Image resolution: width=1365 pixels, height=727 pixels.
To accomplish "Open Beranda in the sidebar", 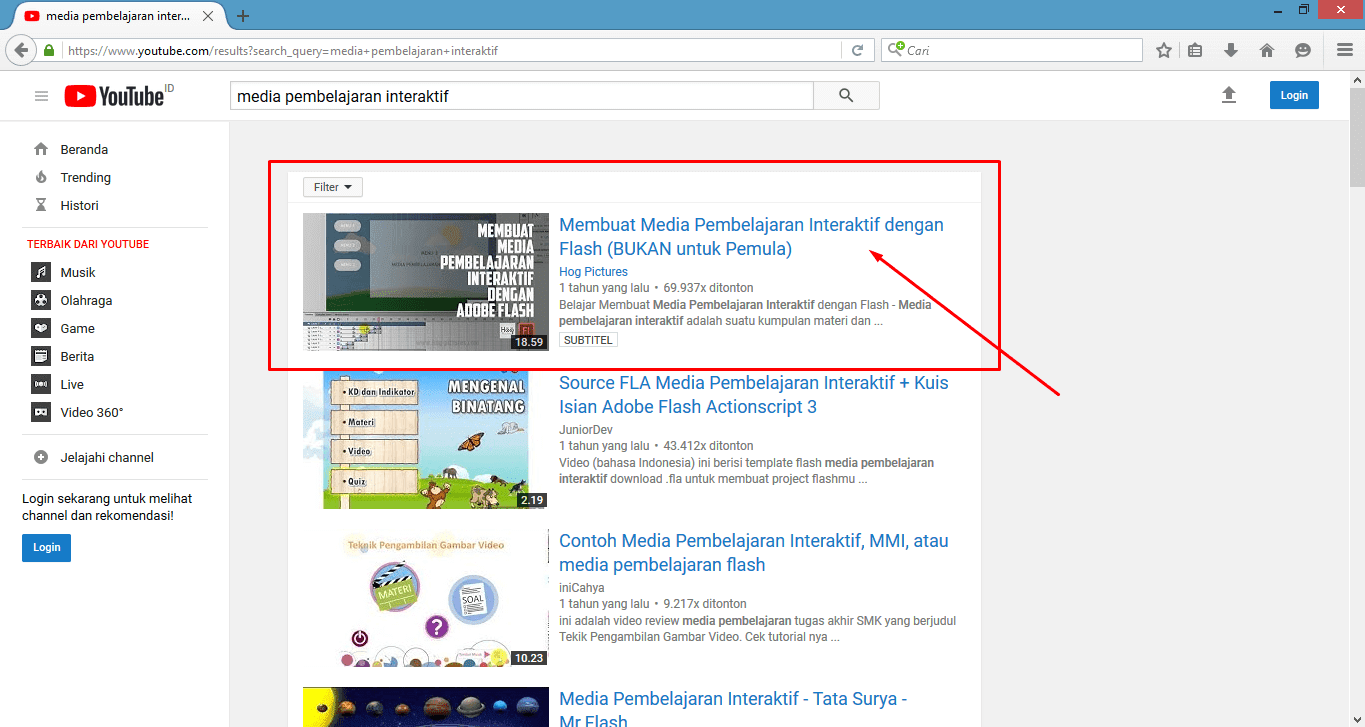I will [84, 149].
